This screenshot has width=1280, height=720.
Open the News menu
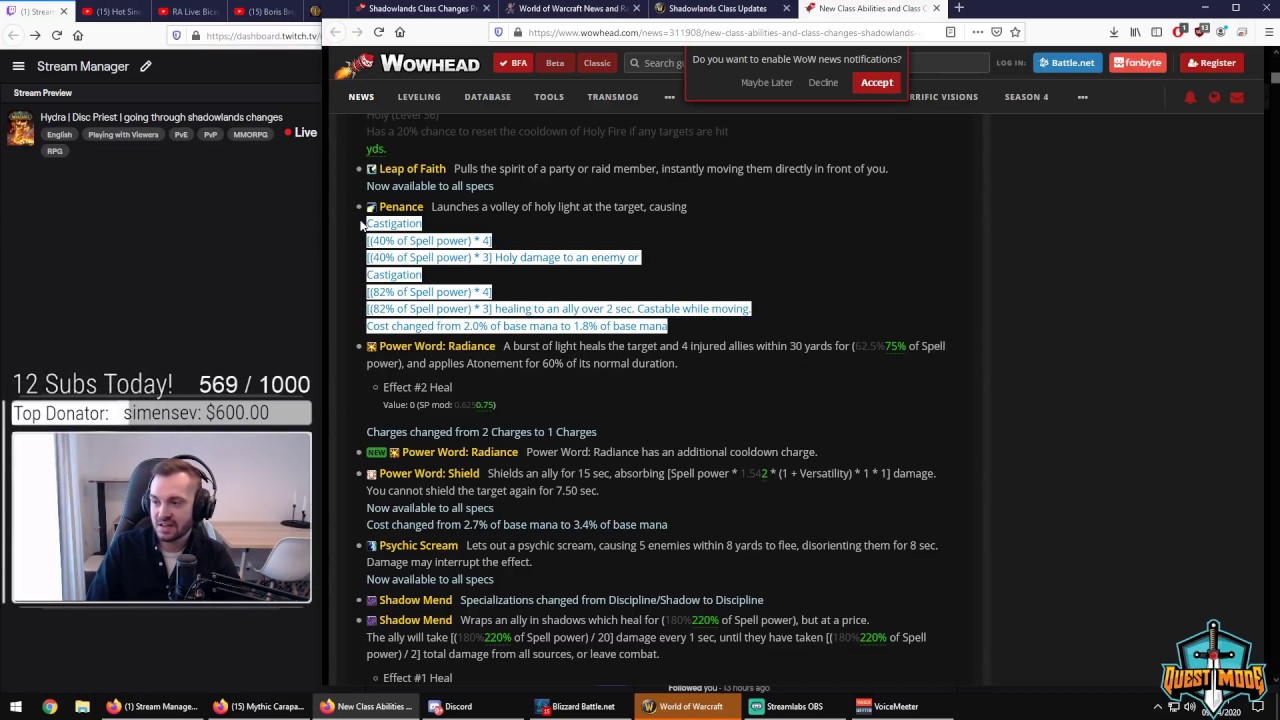(361, 97)
